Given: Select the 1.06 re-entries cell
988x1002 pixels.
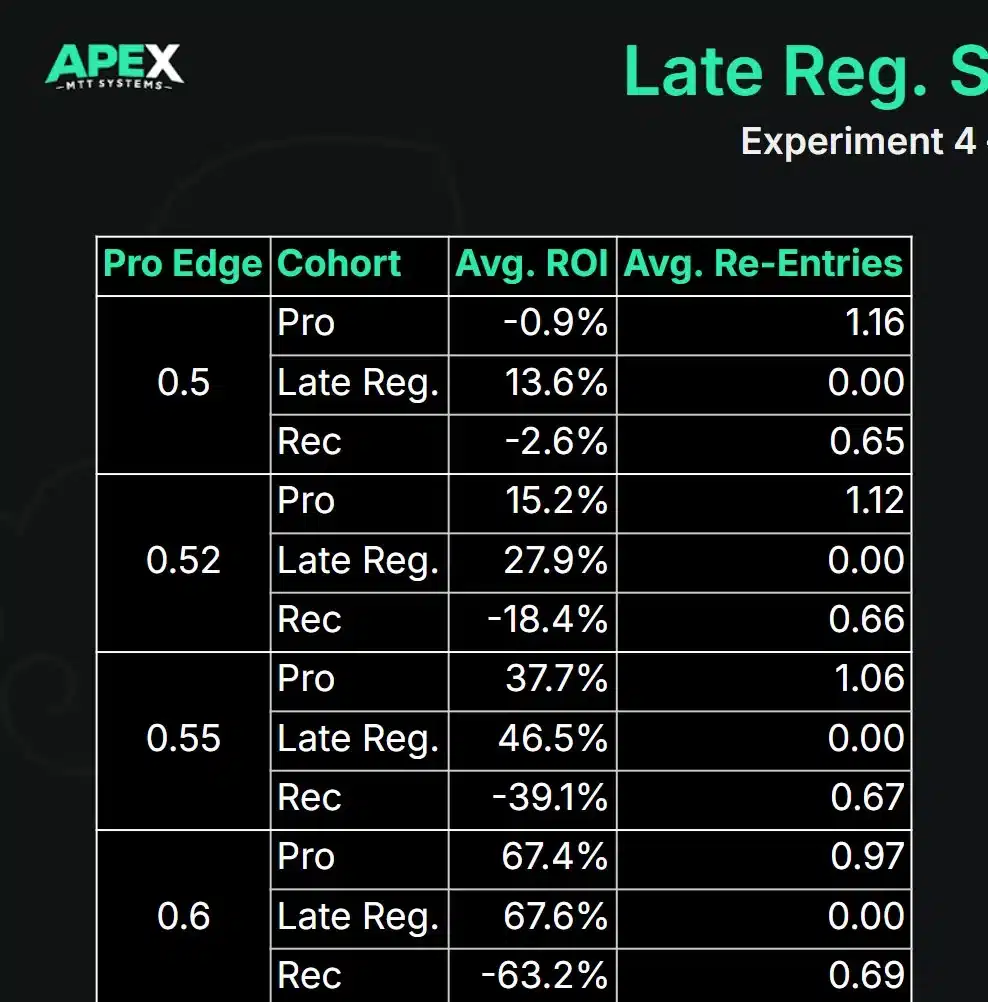Looking at the screenshot, I should (x=874, y=679).
